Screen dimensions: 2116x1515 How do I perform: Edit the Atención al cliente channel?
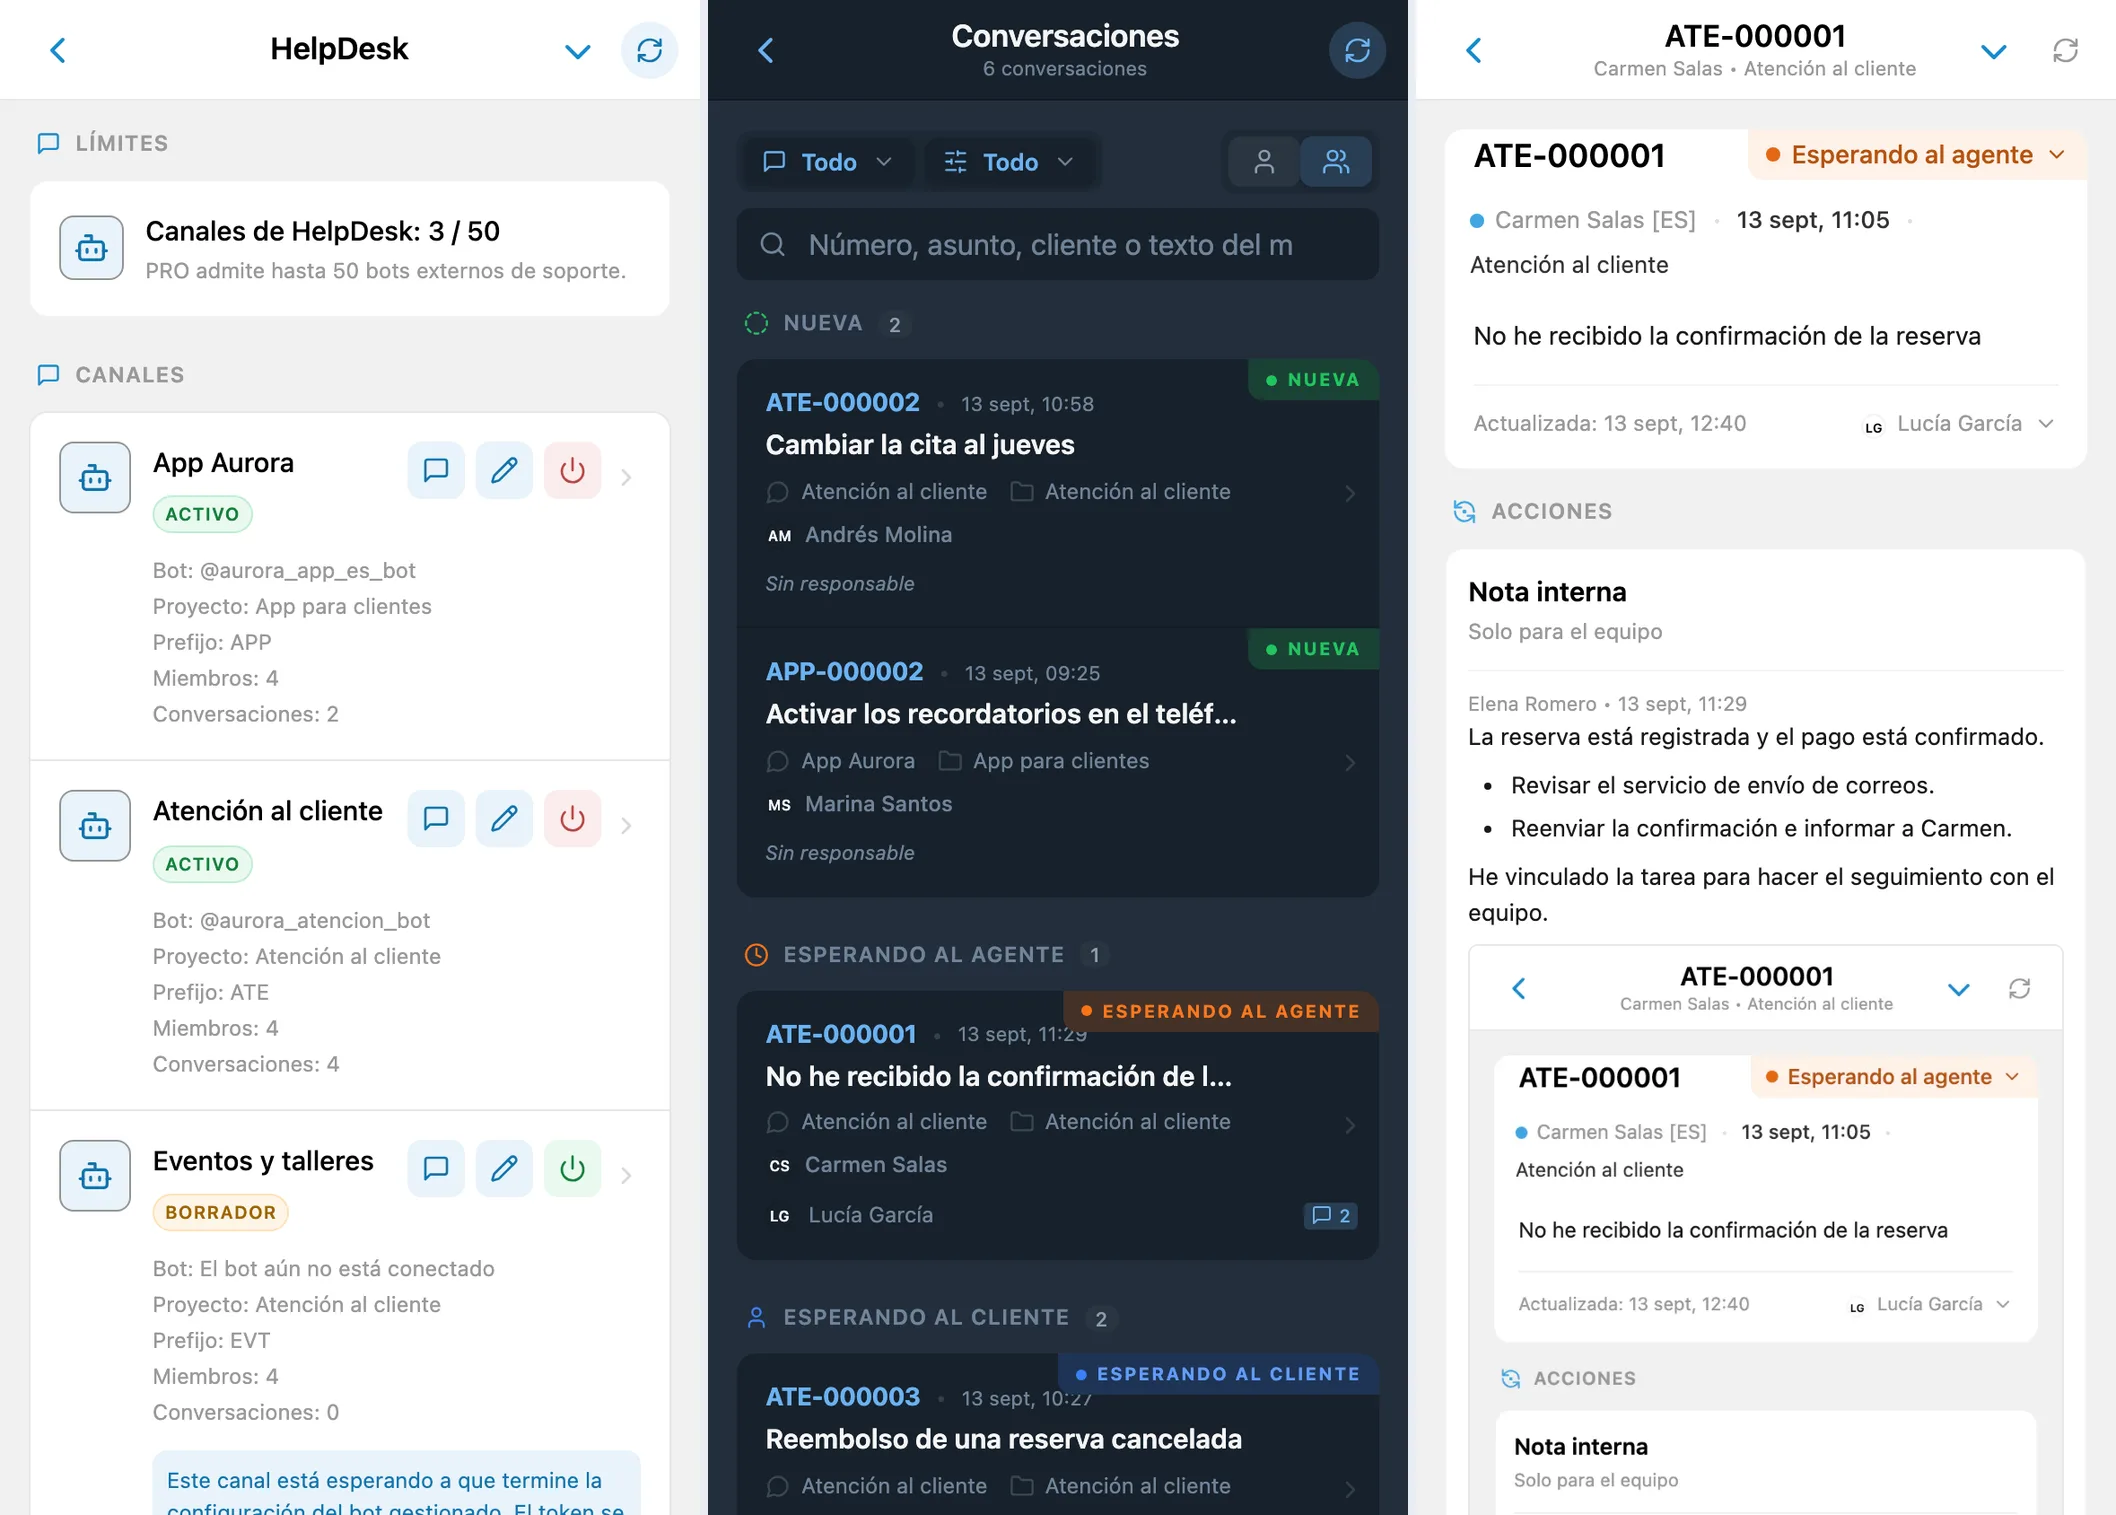pos(504,819)
